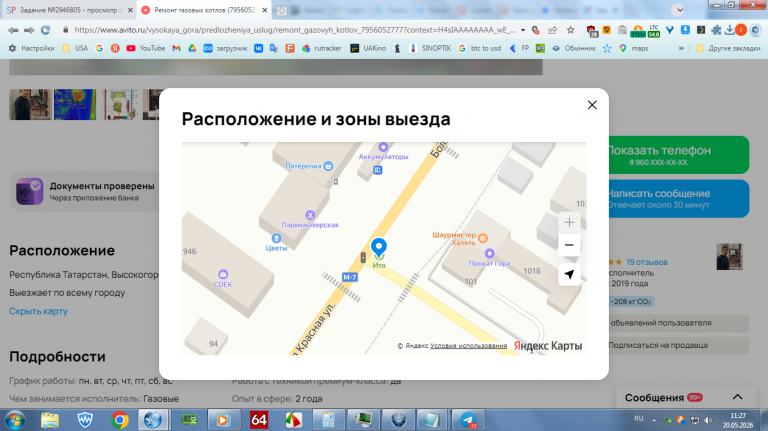Open the rutracker bookmark
Screen dimensions: 768x431
pos(321,48)
